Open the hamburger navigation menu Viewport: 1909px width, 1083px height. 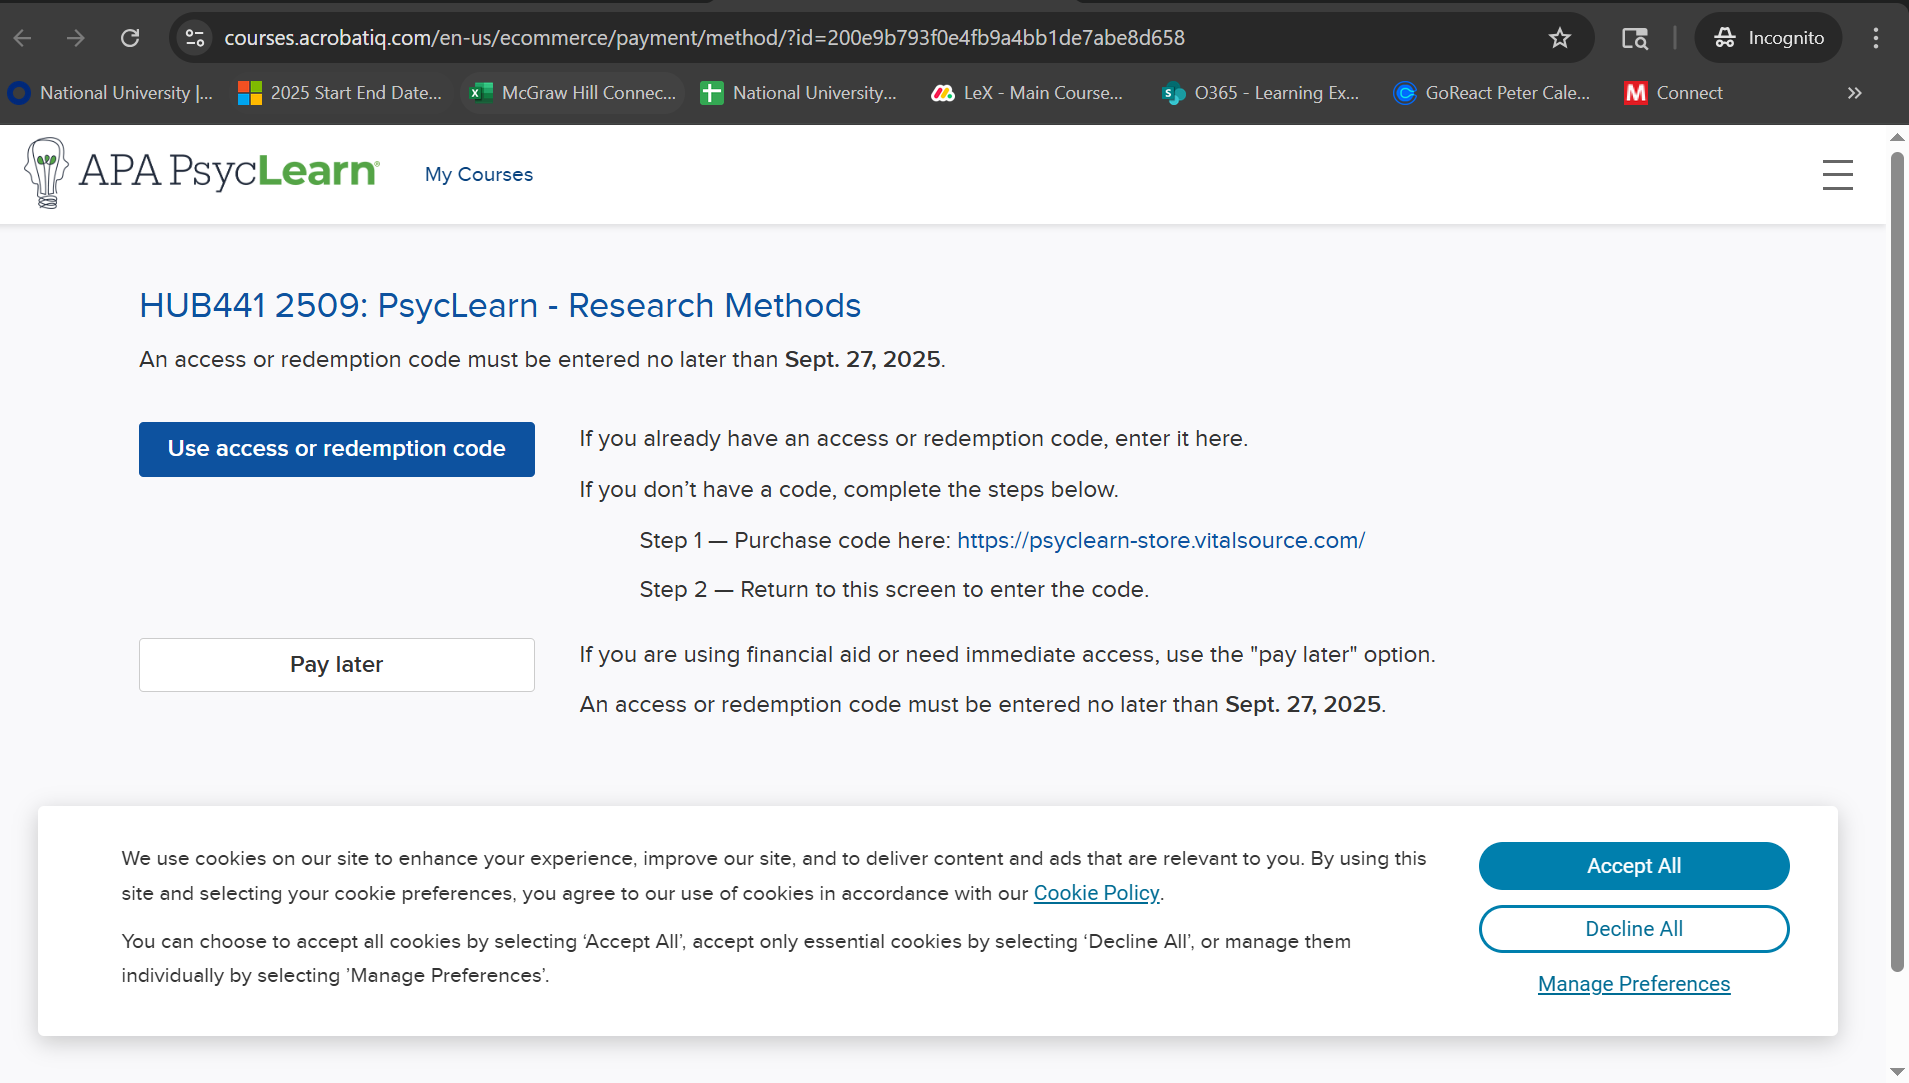[x=1837, y=174]
